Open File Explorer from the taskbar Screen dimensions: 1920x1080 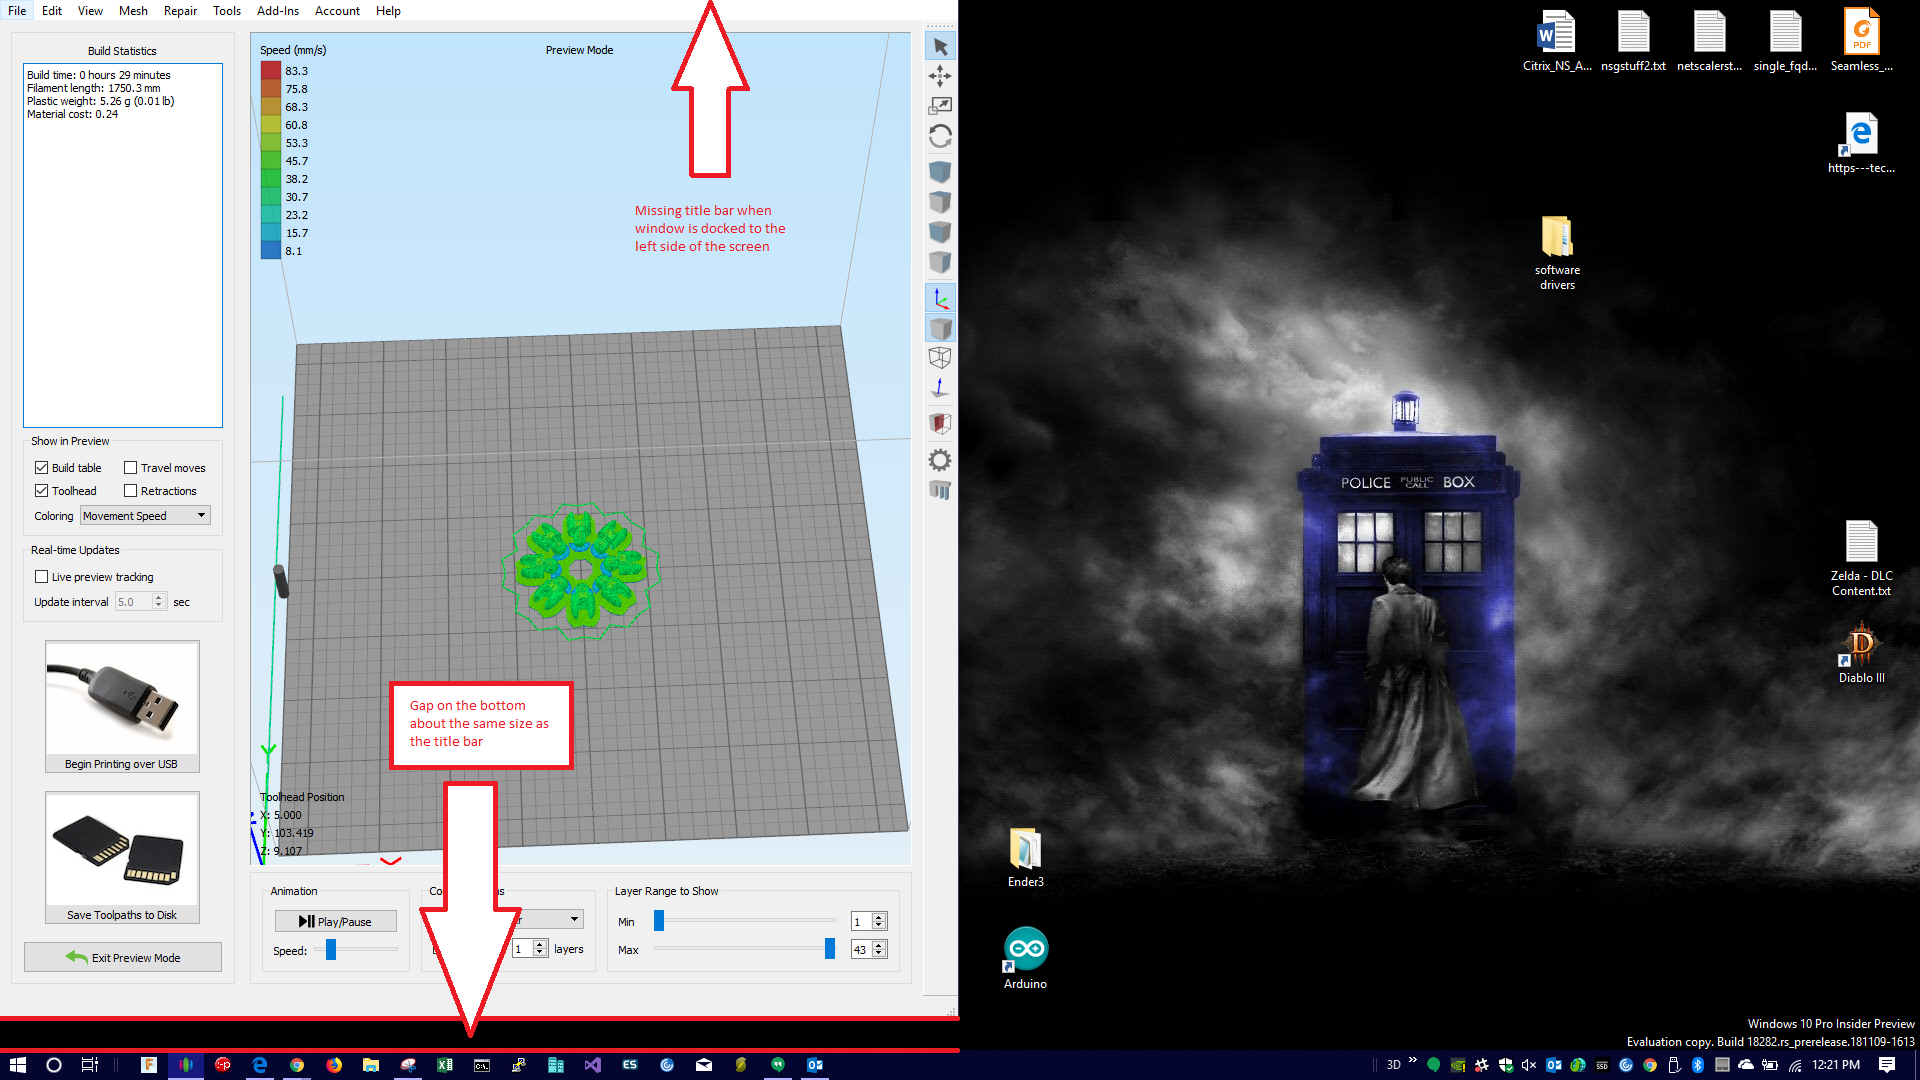point(371,1065)
